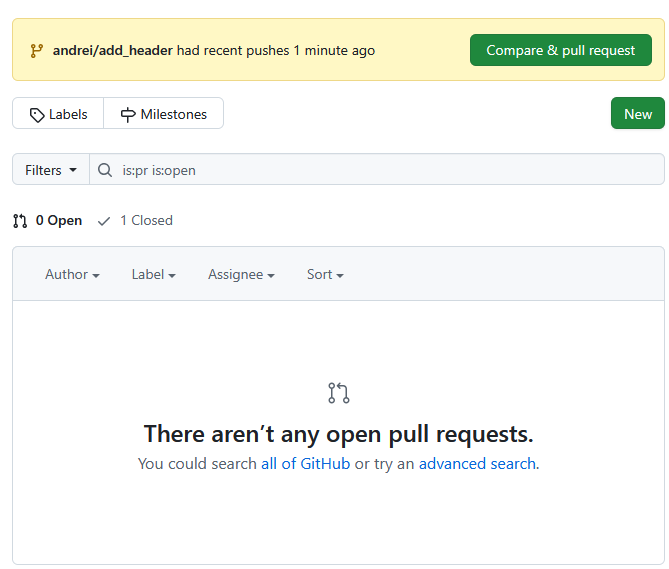This screenshot has width=669, height=569.
Task: Expand the Filters dropdown
Action: click(51, 170)
